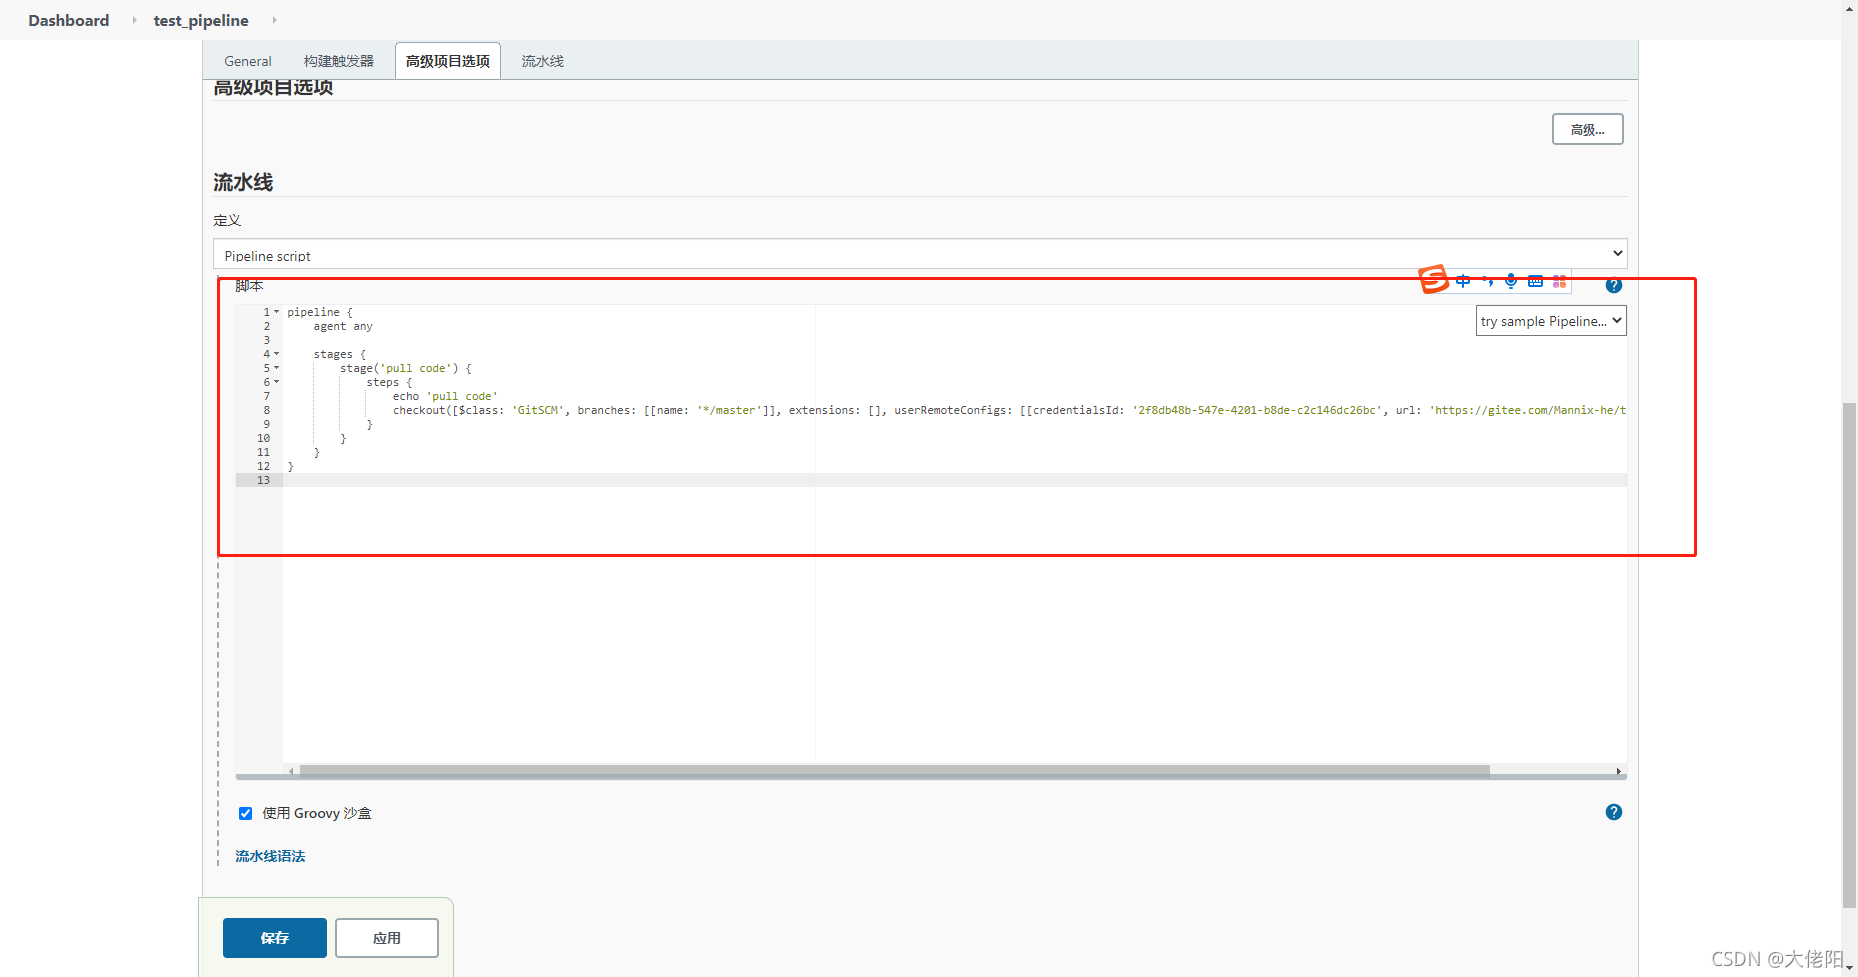Viewport: 1858px width, 977px height.
Task: Click the editor scrollbar right arrow
Action: [1618, 771]
